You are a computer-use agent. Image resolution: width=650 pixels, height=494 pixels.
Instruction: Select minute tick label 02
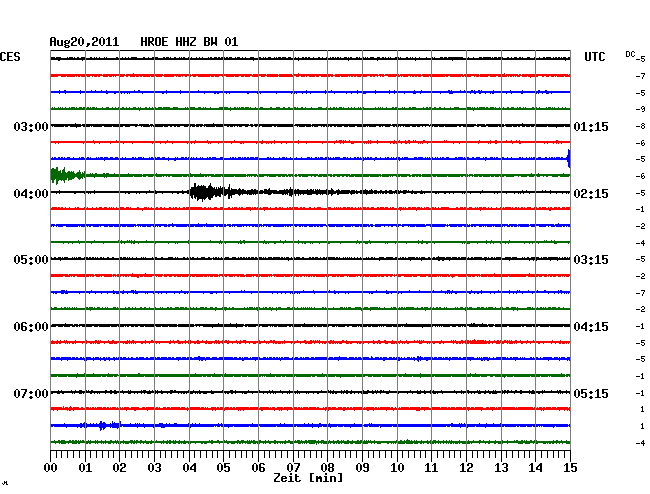[x=119, y=468]
